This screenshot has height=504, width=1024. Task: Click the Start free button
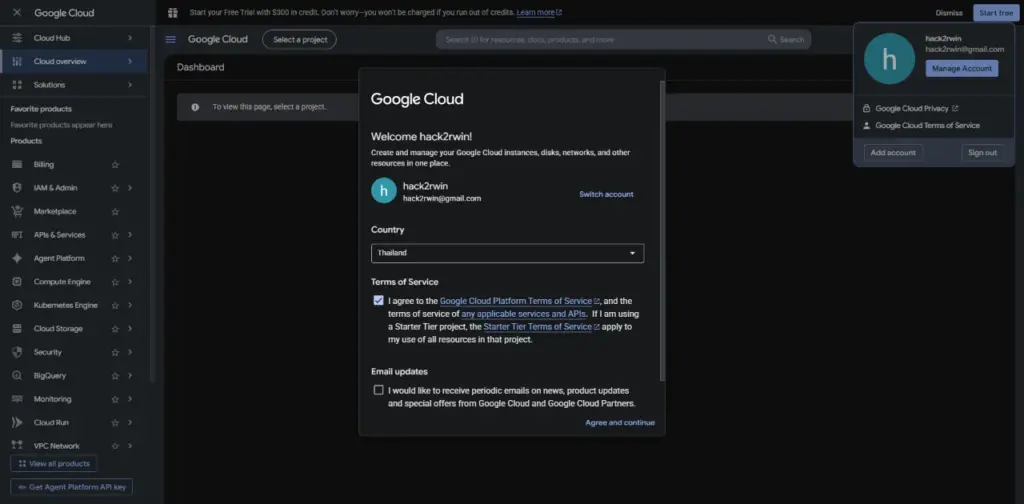pyautogui.click(x=996, y=12)
